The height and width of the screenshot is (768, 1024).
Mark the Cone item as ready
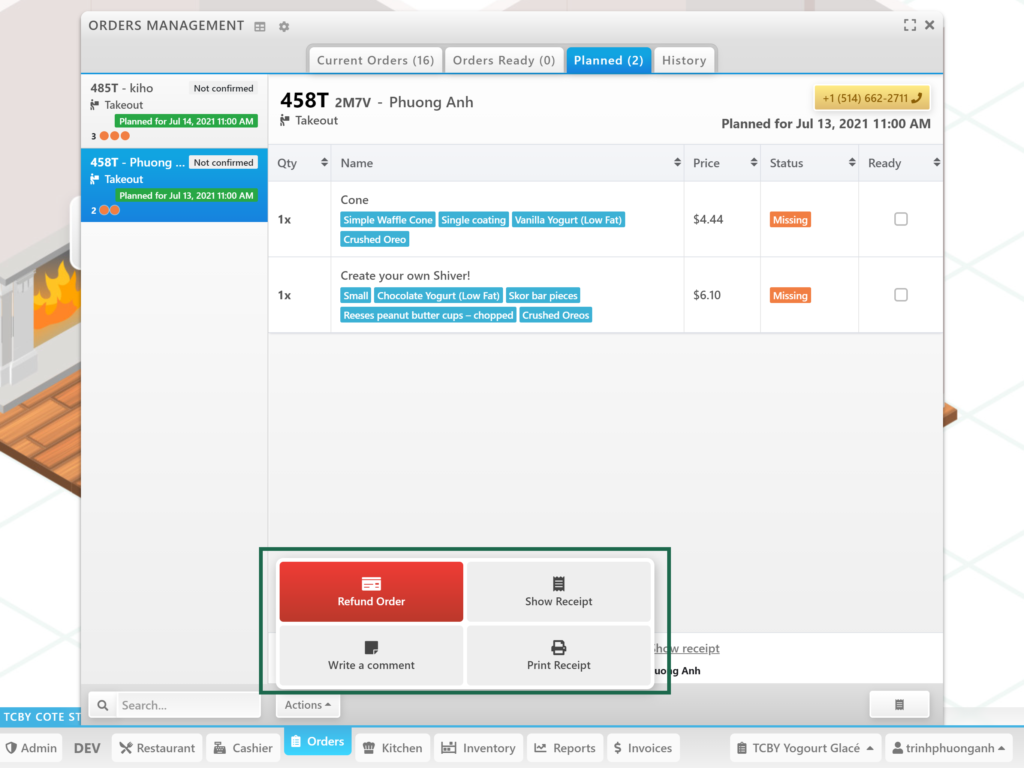click(900, 219)
